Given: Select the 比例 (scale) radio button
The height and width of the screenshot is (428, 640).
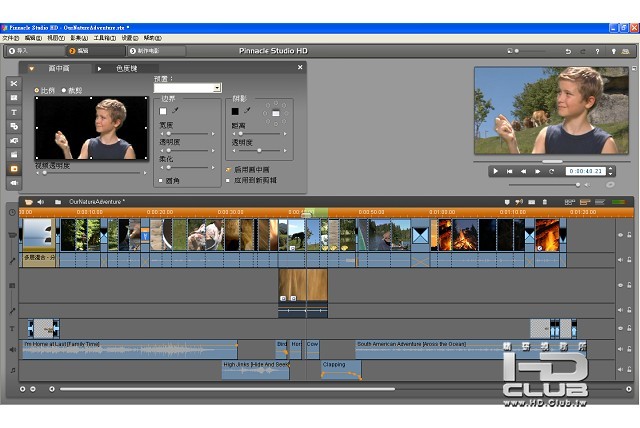Looking at the screenshot, I should coord(36,91).
